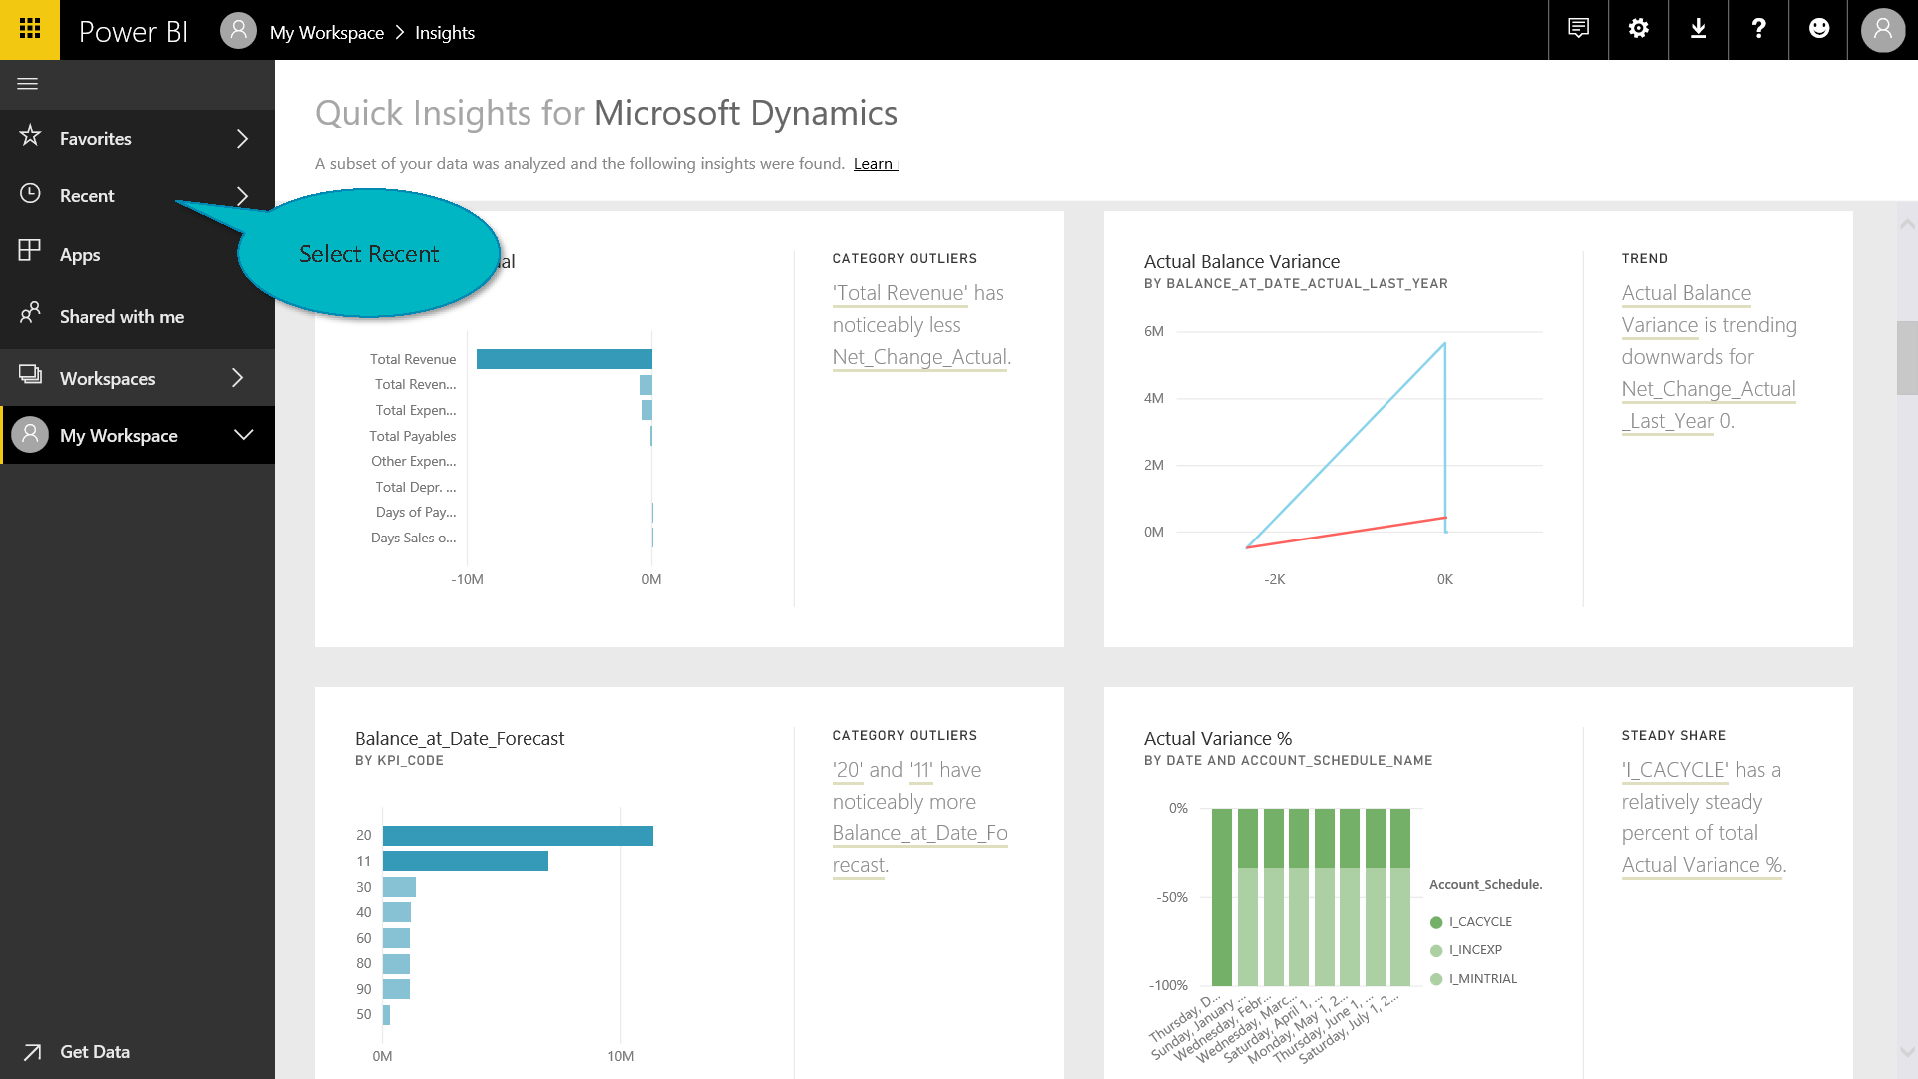Open the help question mark icon
Screen dimensions: 1918x1079
pos(1758,29)
